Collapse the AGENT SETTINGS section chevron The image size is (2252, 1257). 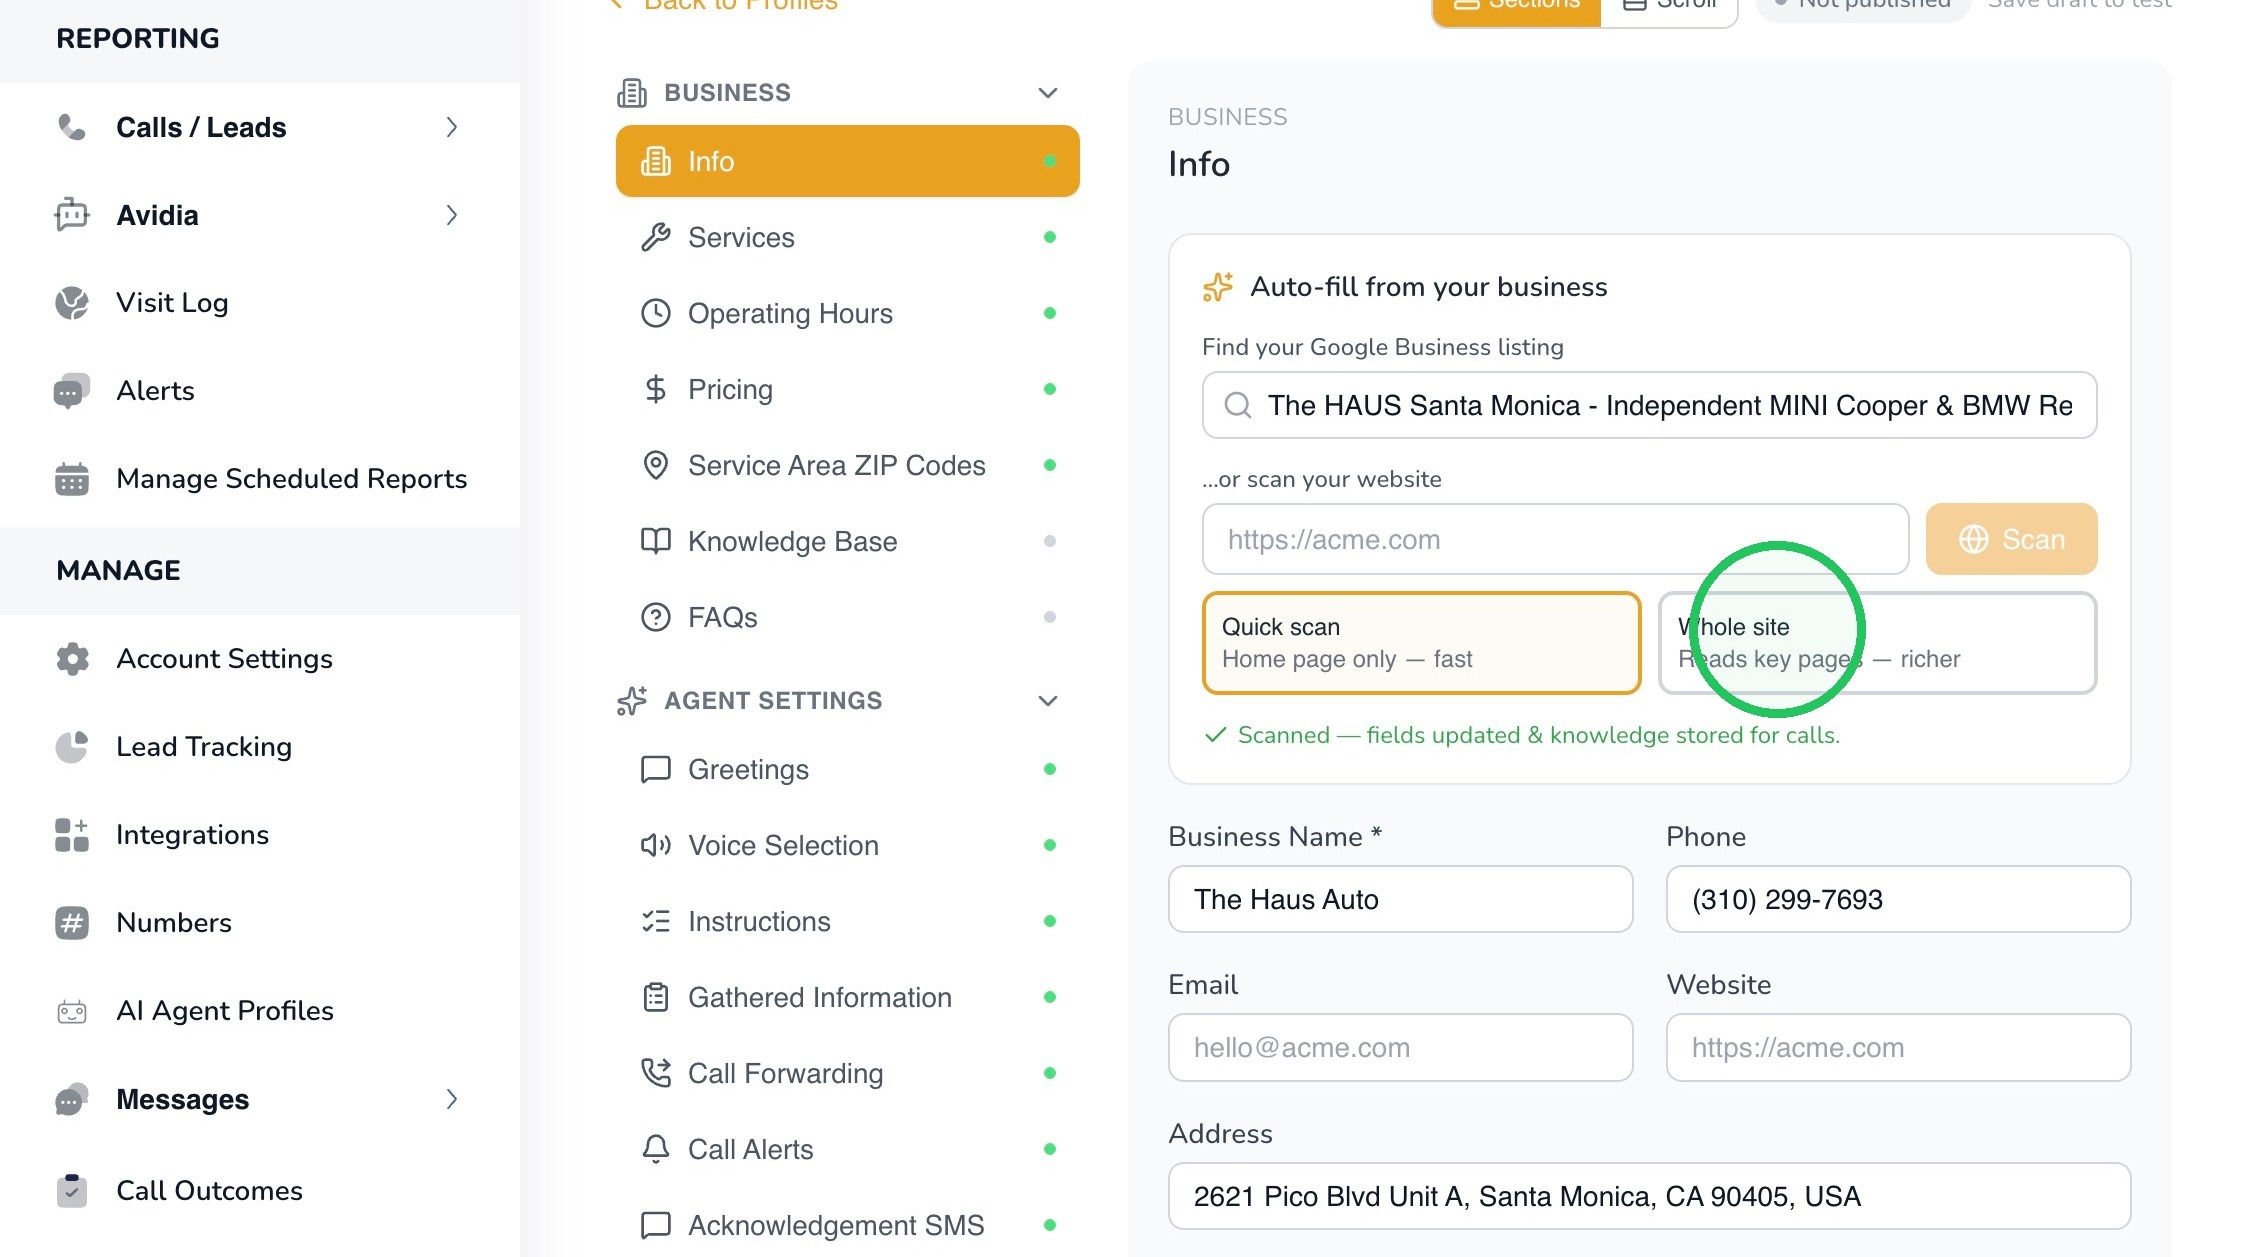pyautogui.click(x=1047, y=701)
